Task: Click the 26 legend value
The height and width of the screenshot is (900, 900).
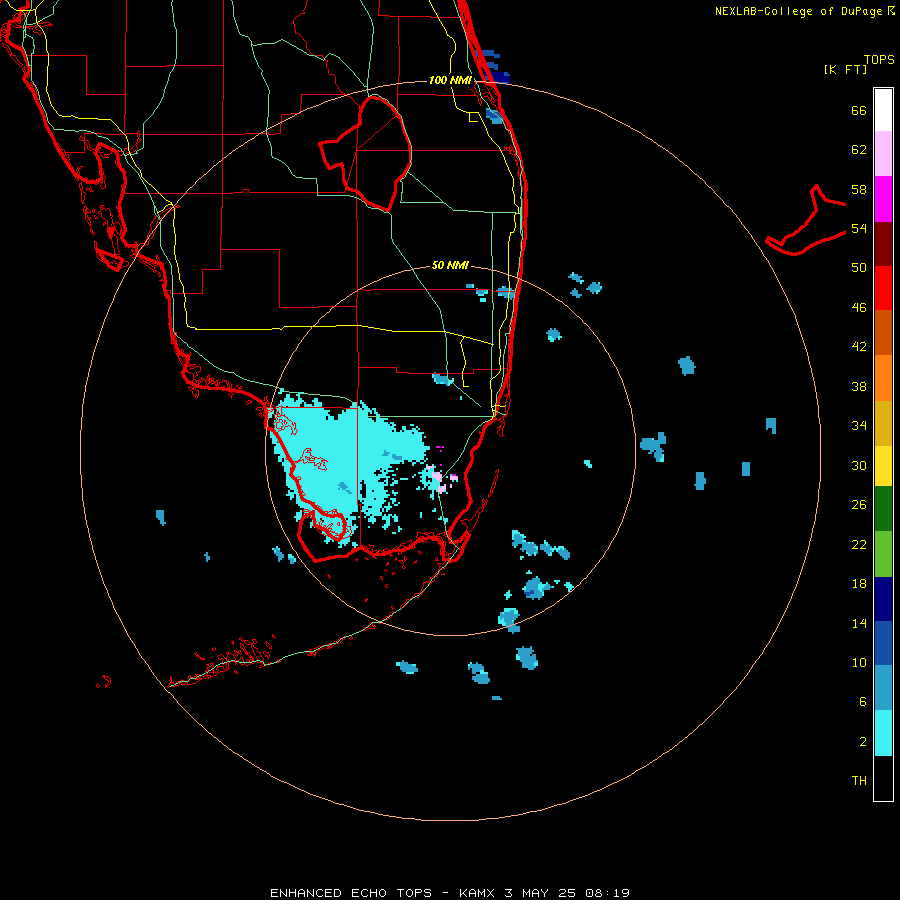Action: point(859,505)
